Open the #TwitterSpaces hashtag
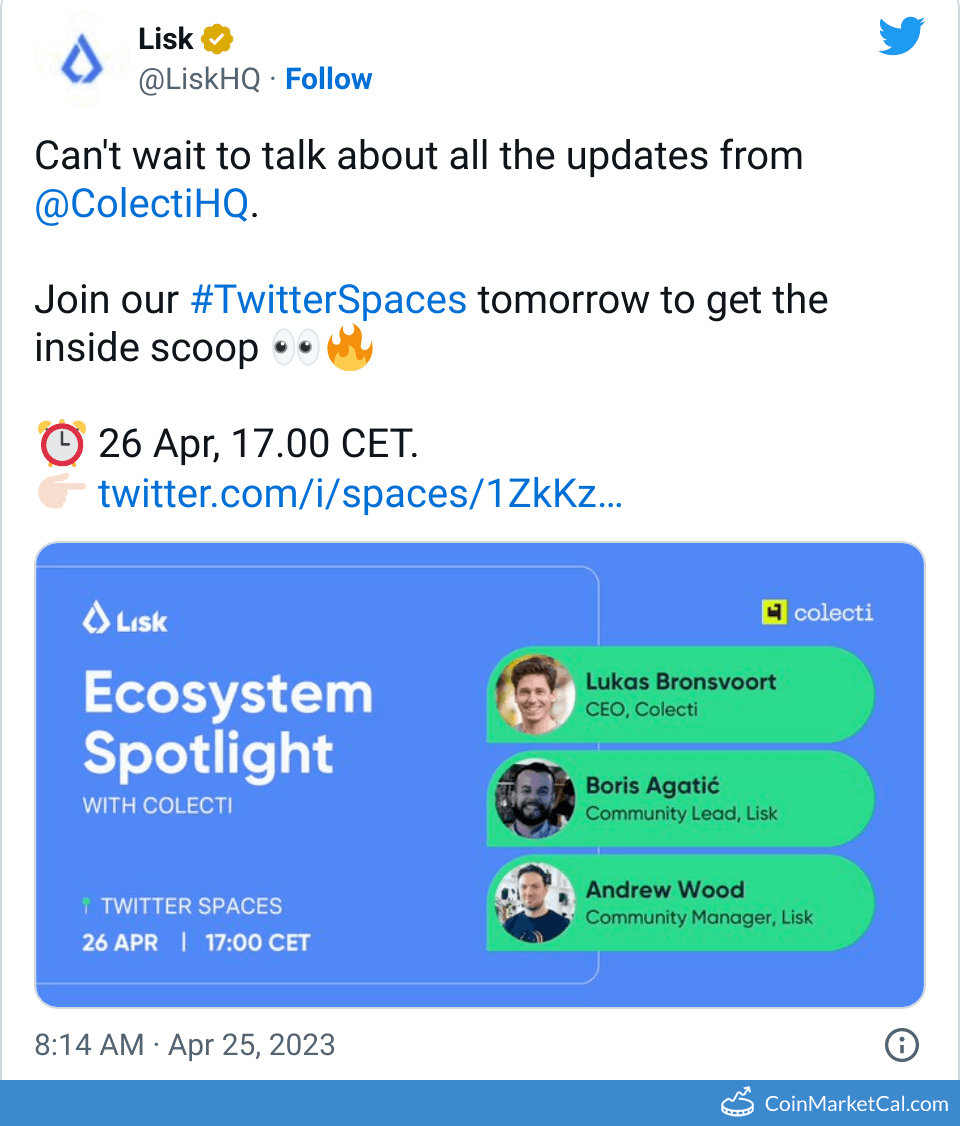Screen dimensions: 960x1126 327,300
